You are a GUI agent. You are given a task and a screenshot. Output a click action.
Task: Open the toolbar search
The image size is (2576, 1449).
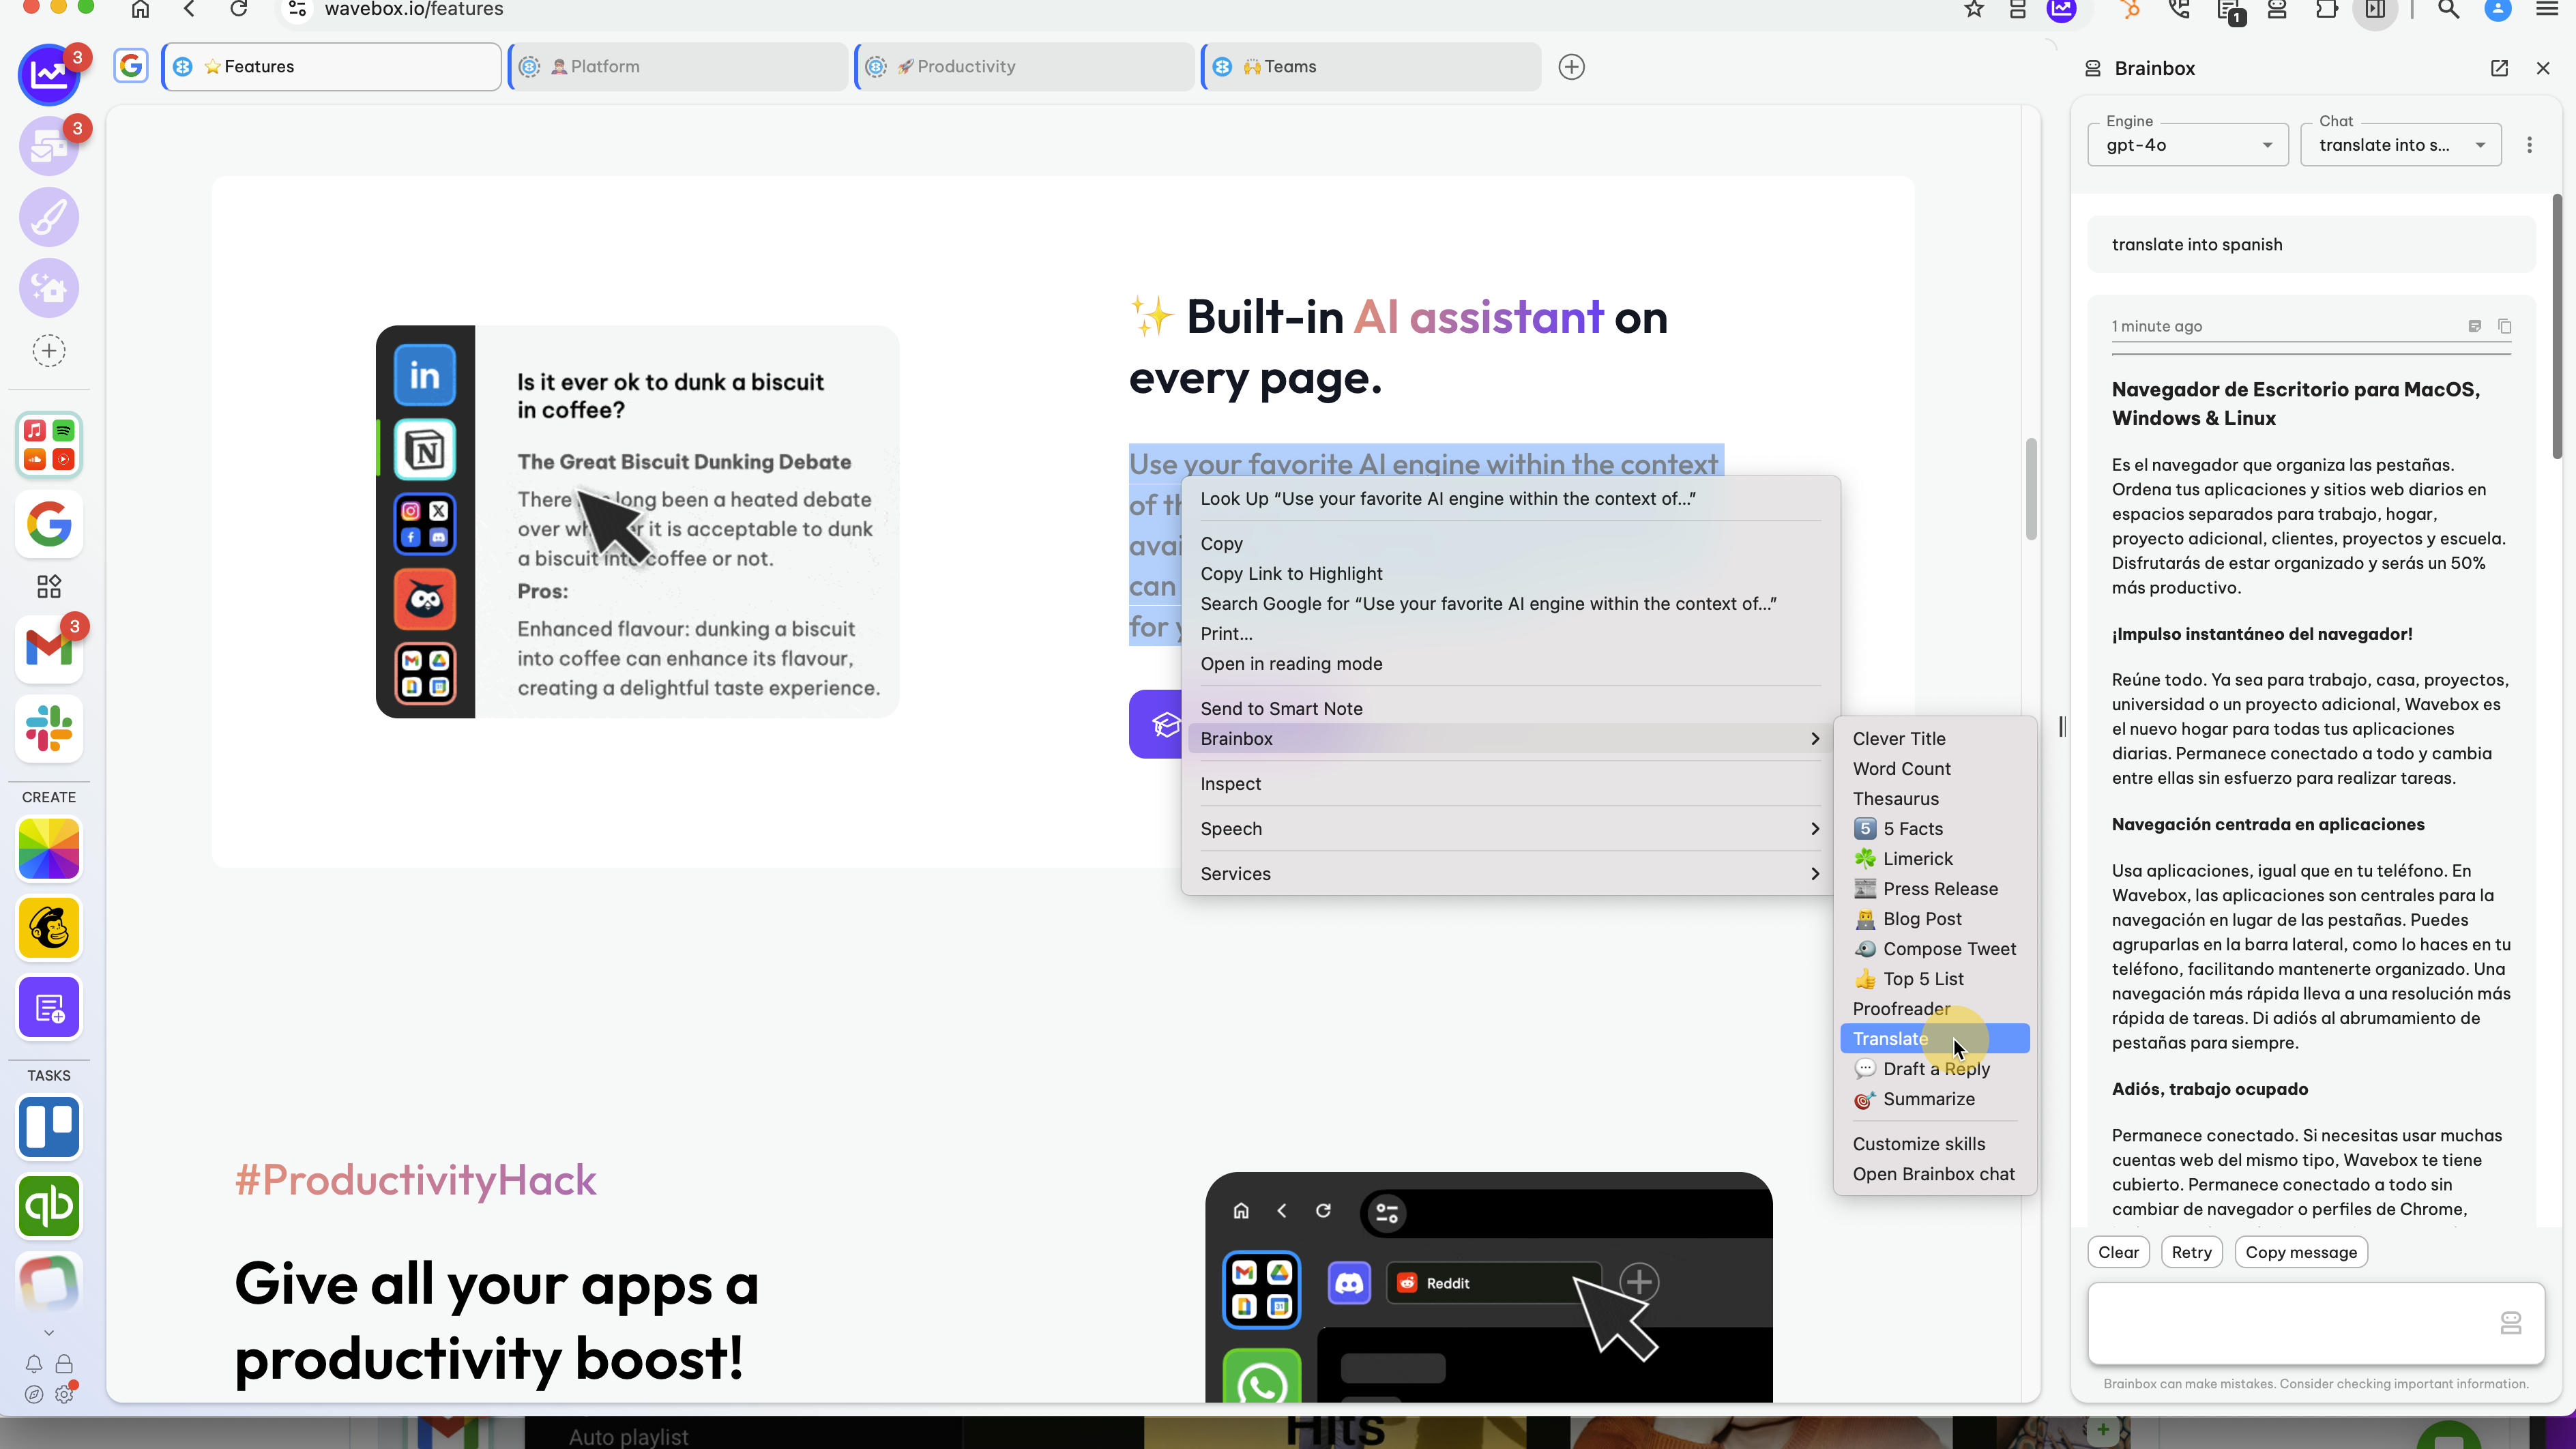pos(2448,10)
